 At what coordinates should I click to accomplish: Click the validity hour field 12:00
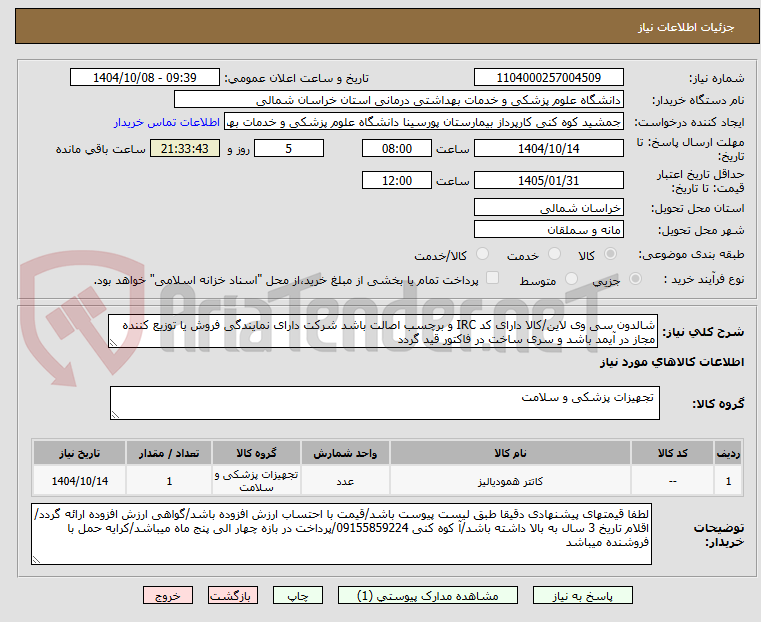coord(397,180)
